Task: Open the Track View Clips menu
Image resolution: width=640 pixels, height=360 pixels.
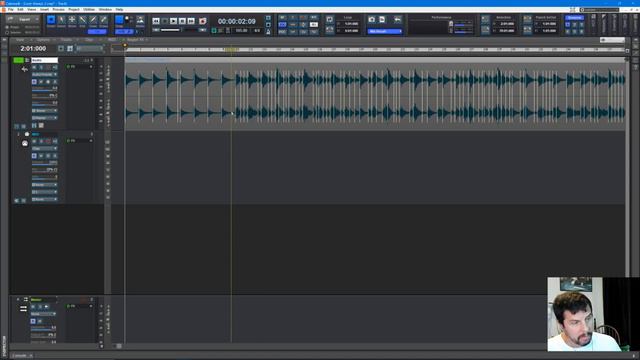Action: pyautogui.click(x=89, y=40)
